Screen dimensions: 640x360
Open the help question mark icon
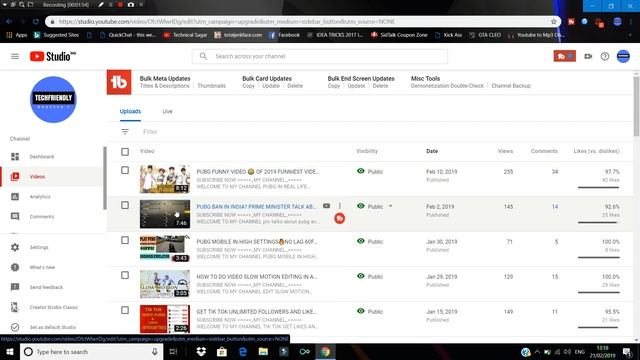[x=605, y=56]
